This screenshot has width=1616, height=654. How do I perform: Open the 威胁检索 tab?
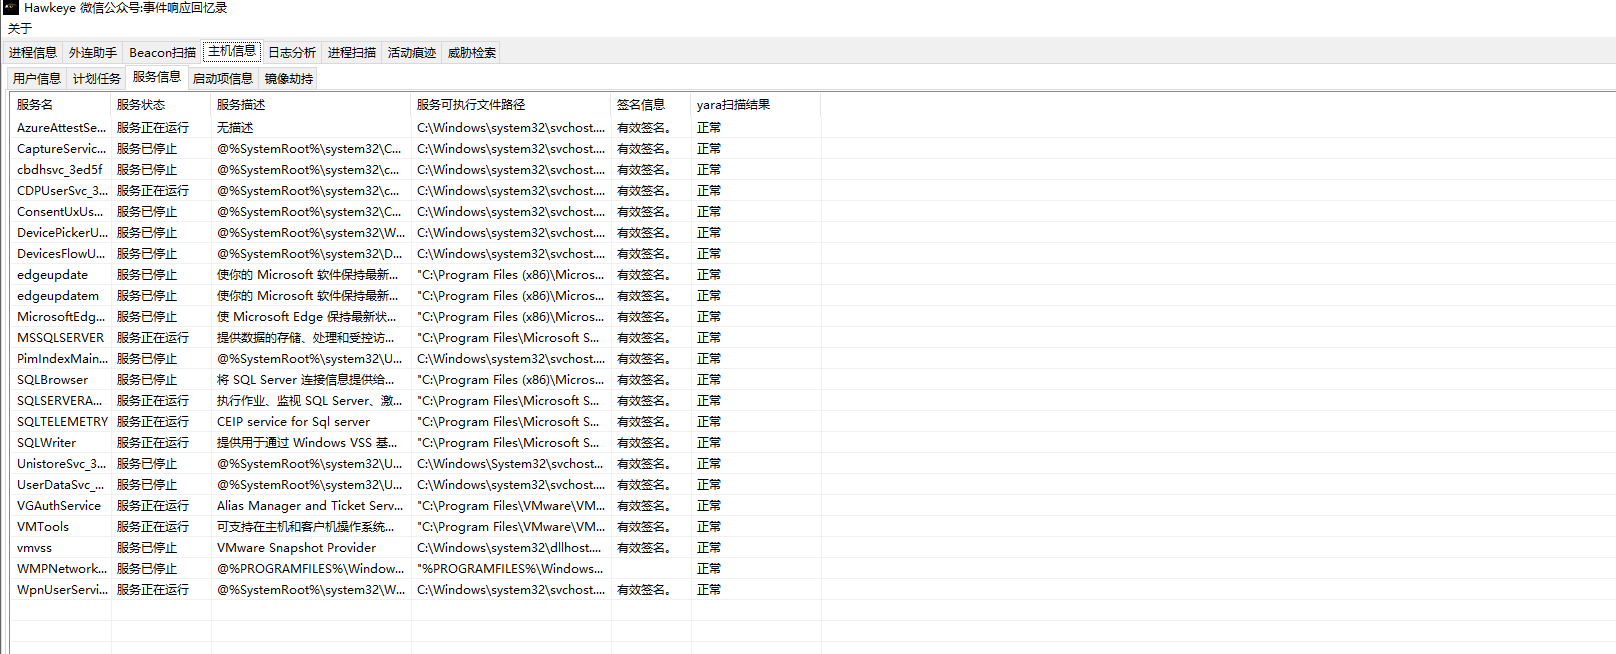pos(472,52)
